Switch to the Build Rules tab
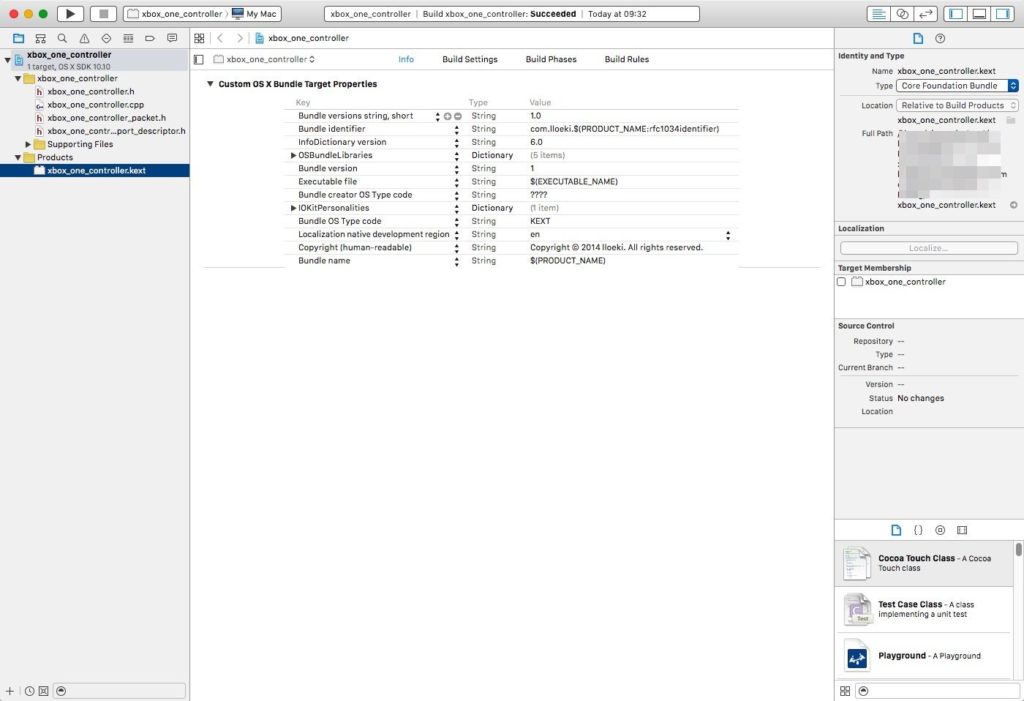 tap(627, 59)
